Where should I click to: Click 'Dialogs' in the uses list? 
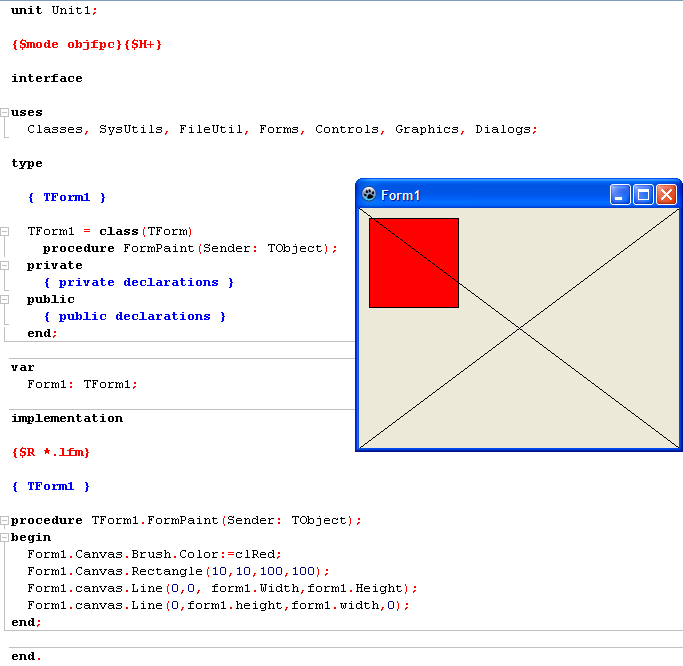(503, 129)
